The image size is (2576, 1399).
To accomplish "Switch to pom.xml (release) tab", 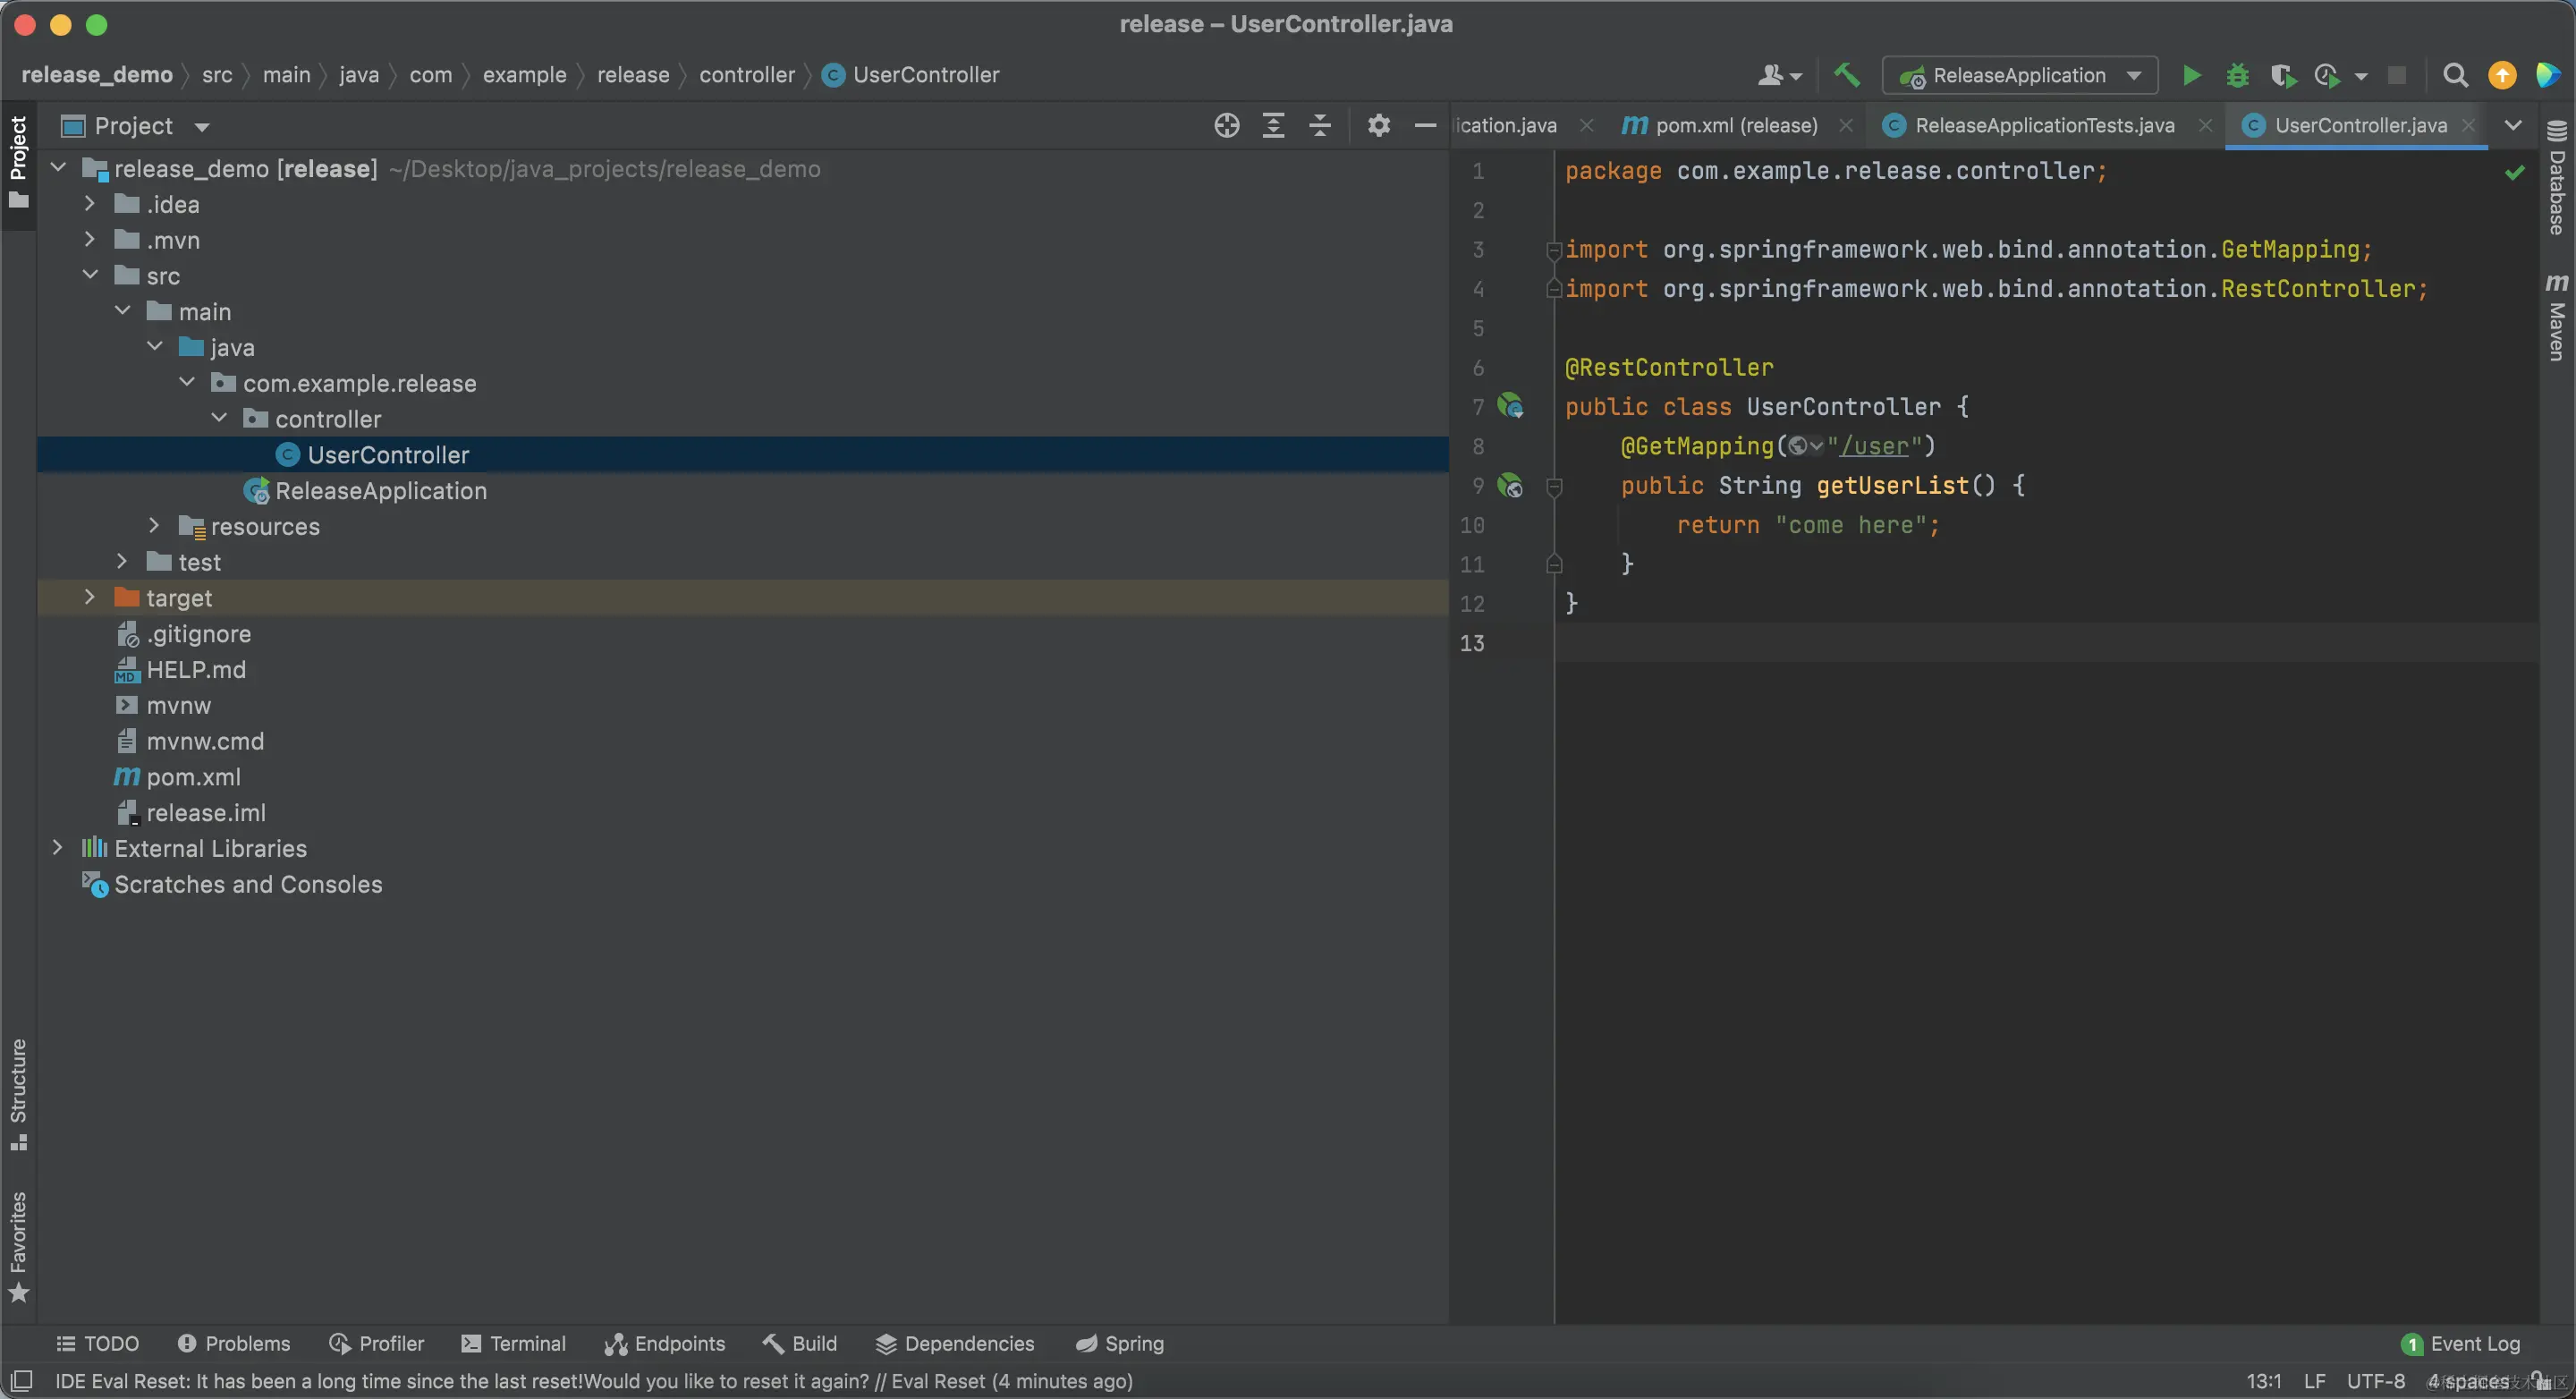I will (x=1735, y=126).
